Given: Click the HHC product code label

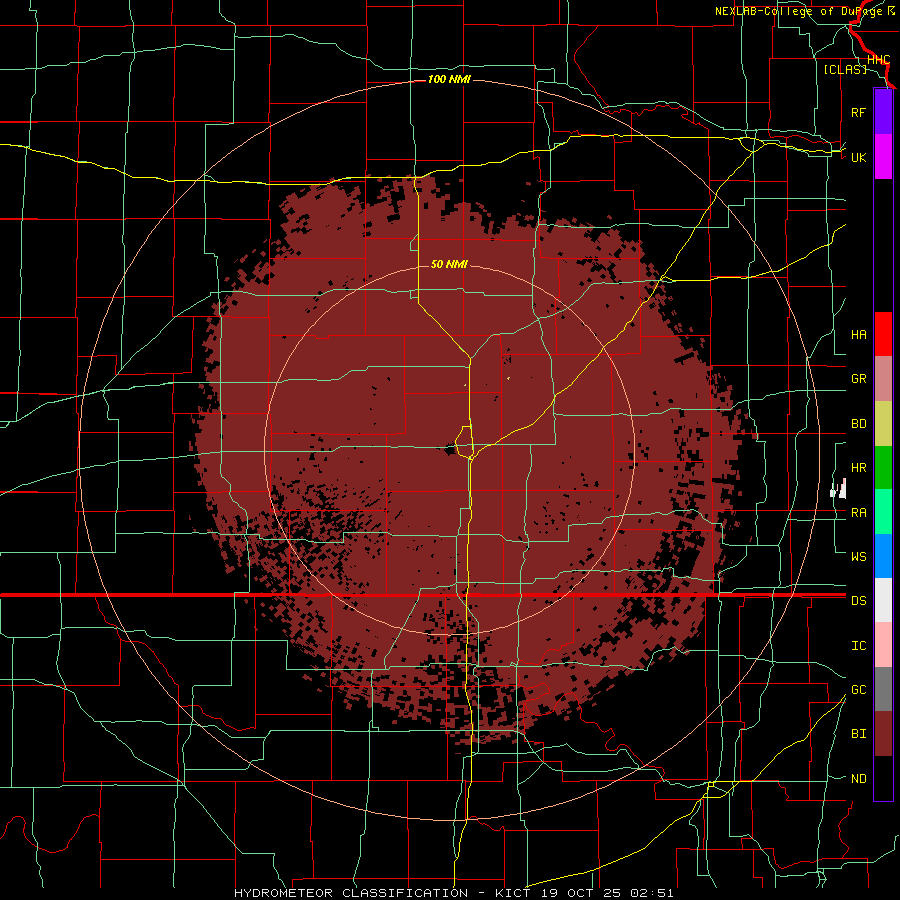Looking at the screenshot, I should pos(878,60).
